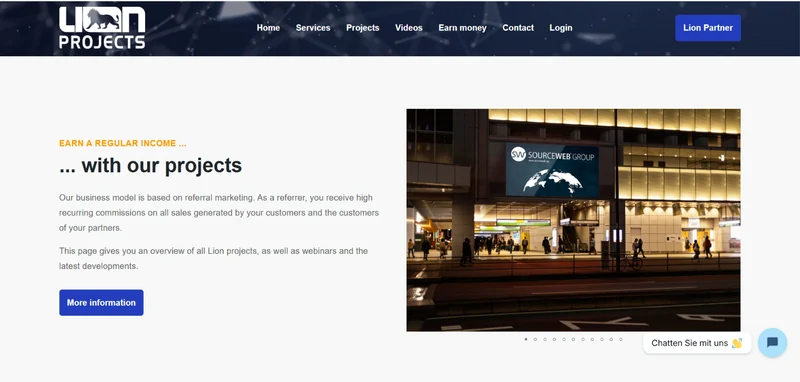Navigate to the Videos section

pos(409,28)
